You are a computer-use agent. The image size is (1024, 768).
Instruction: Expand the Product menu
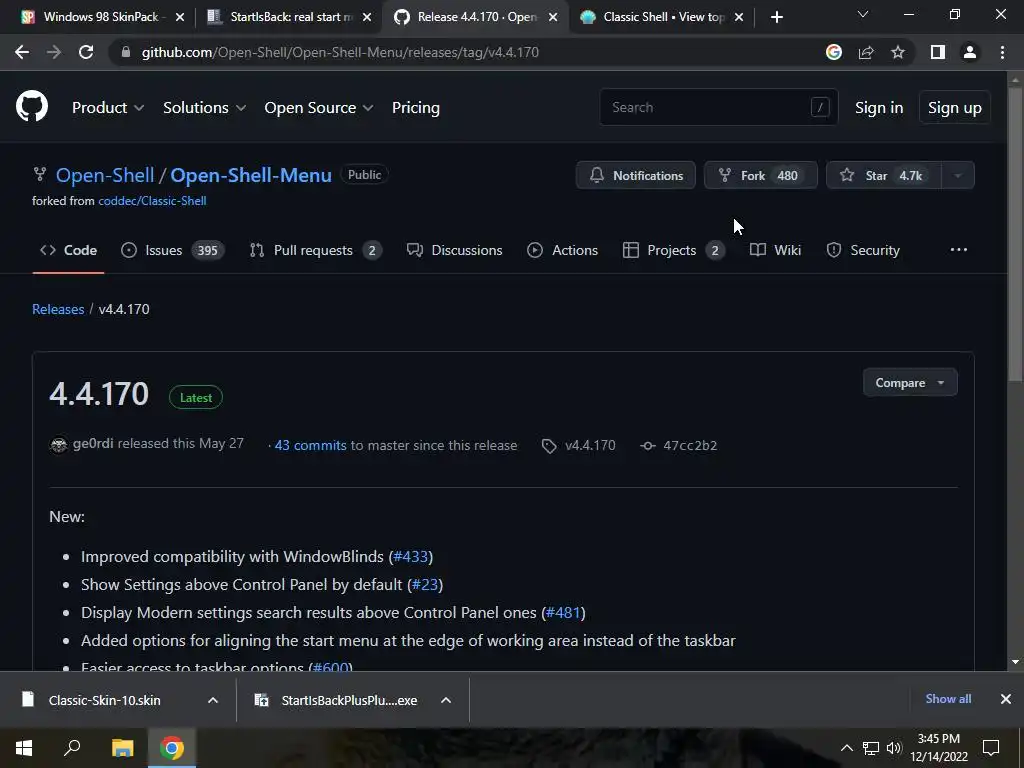(x=108, y=108)
